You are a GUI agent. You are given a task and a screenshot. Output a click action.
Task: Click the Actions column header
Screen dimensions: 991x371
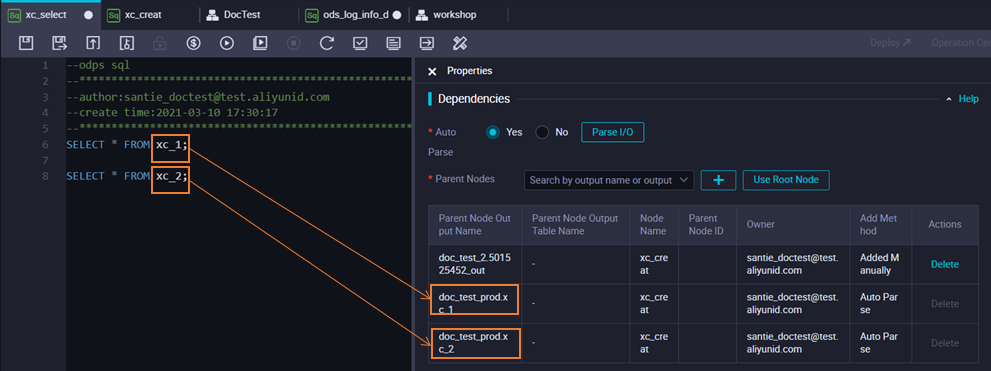pyautogui.click(x=945, y=224)
